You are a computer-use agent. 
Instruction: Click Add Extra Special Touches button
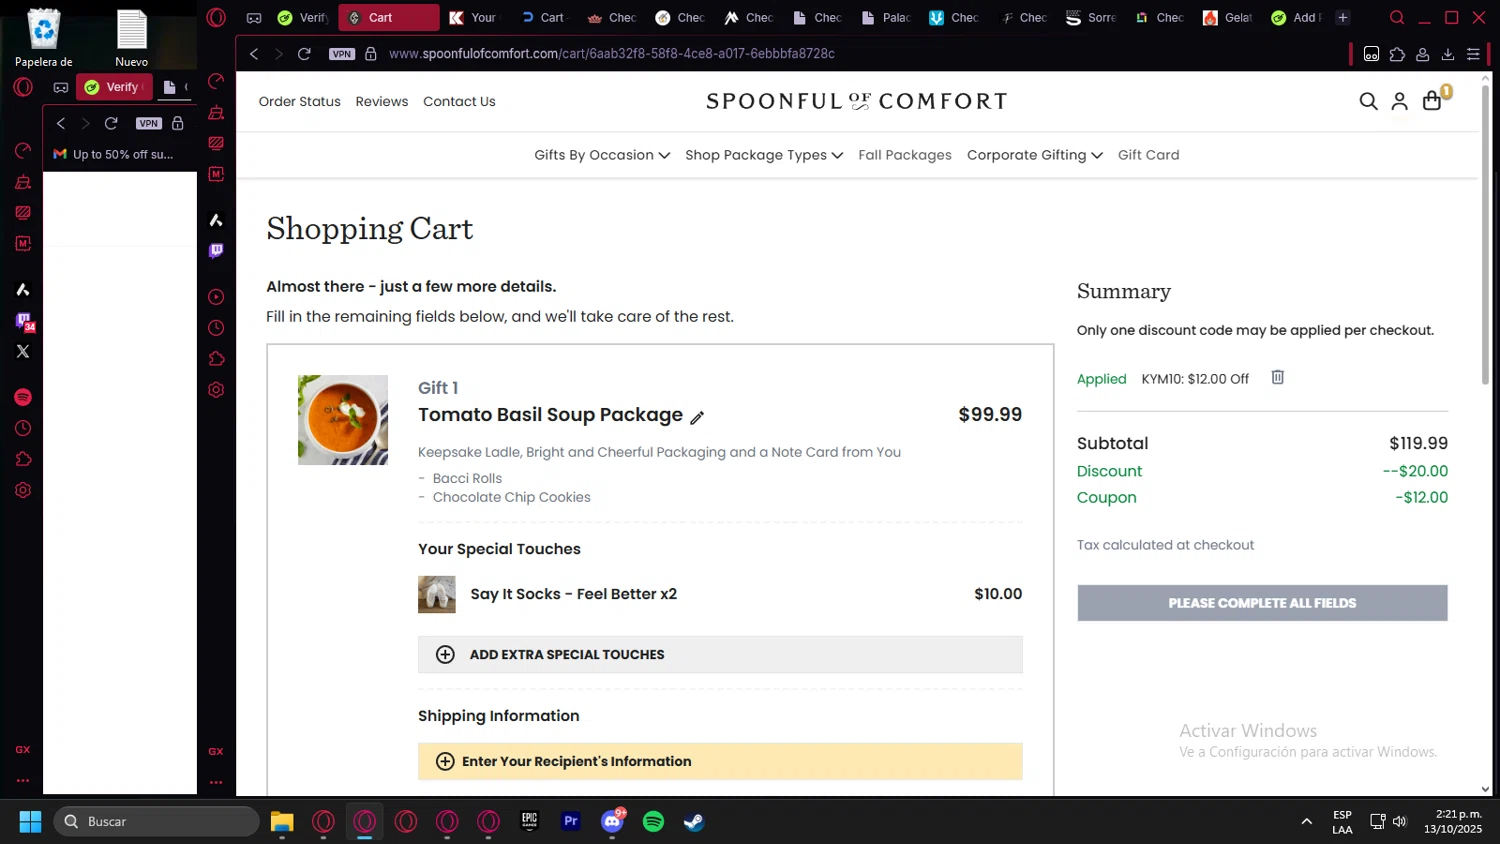click(x=720, y=654)
